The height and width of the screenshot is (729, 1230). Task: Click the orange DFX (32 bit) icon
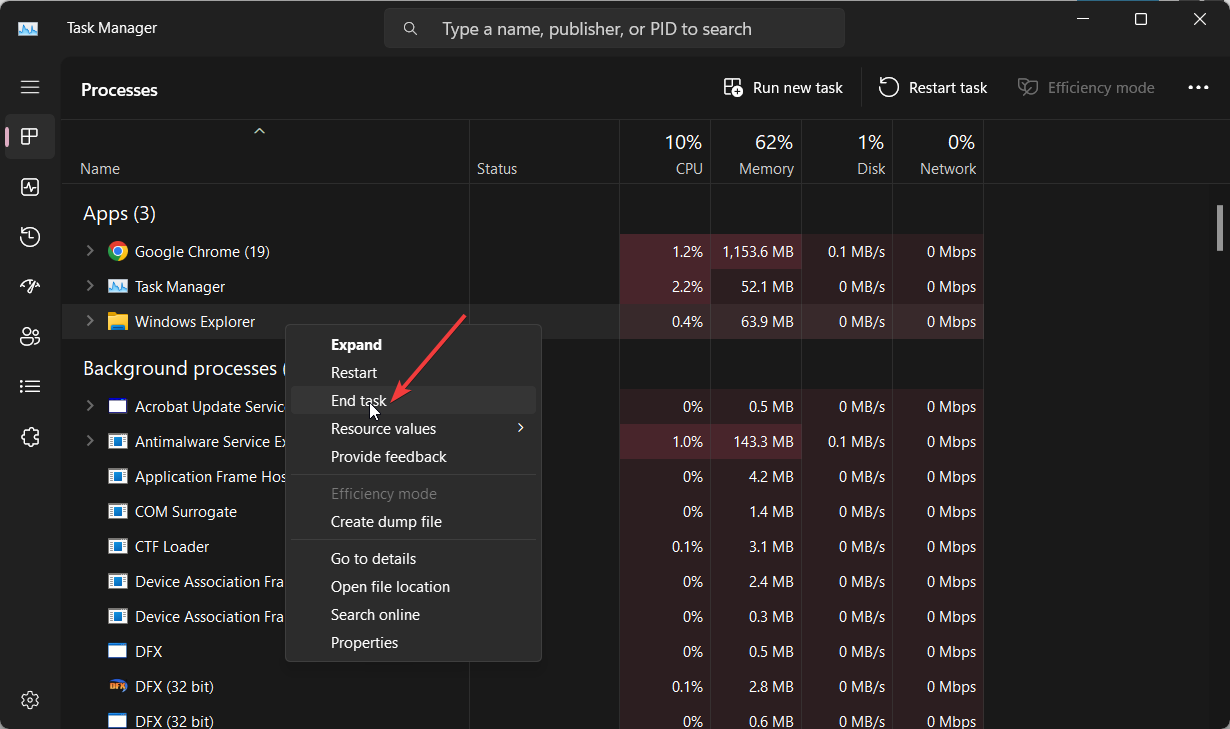click(118, 687)
